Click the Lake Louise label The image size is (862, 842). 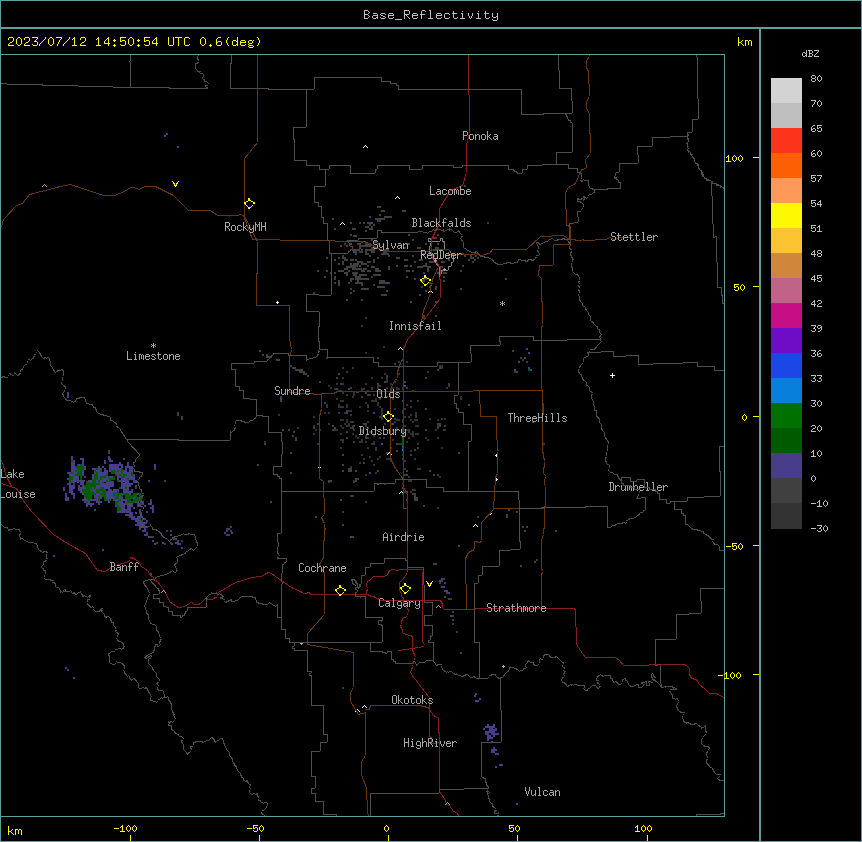point(18,484)
